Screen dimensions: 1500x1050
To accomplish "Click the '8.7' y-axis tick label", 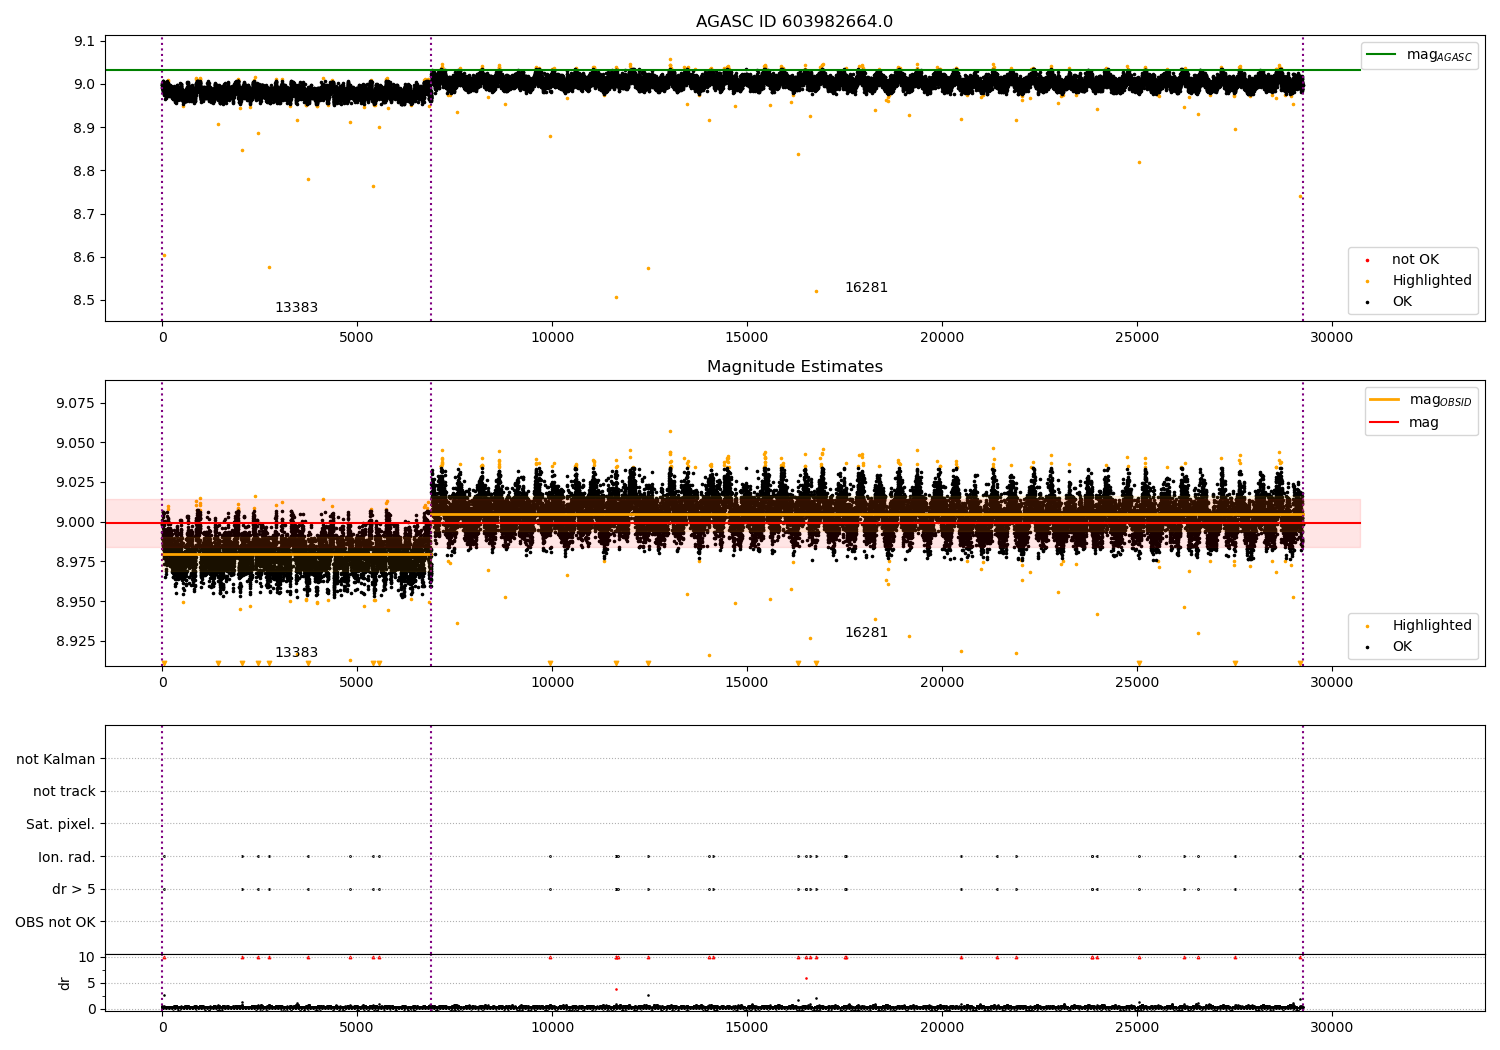I will coord(86,214).
